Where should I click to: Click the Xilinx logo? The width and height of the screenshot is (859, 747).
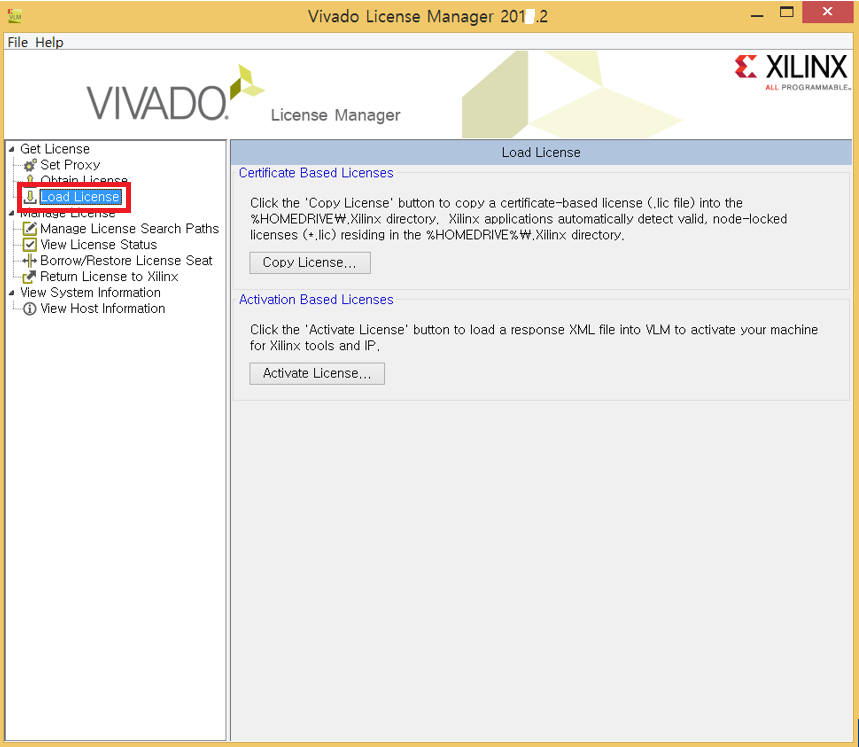[x=792, y=72]
